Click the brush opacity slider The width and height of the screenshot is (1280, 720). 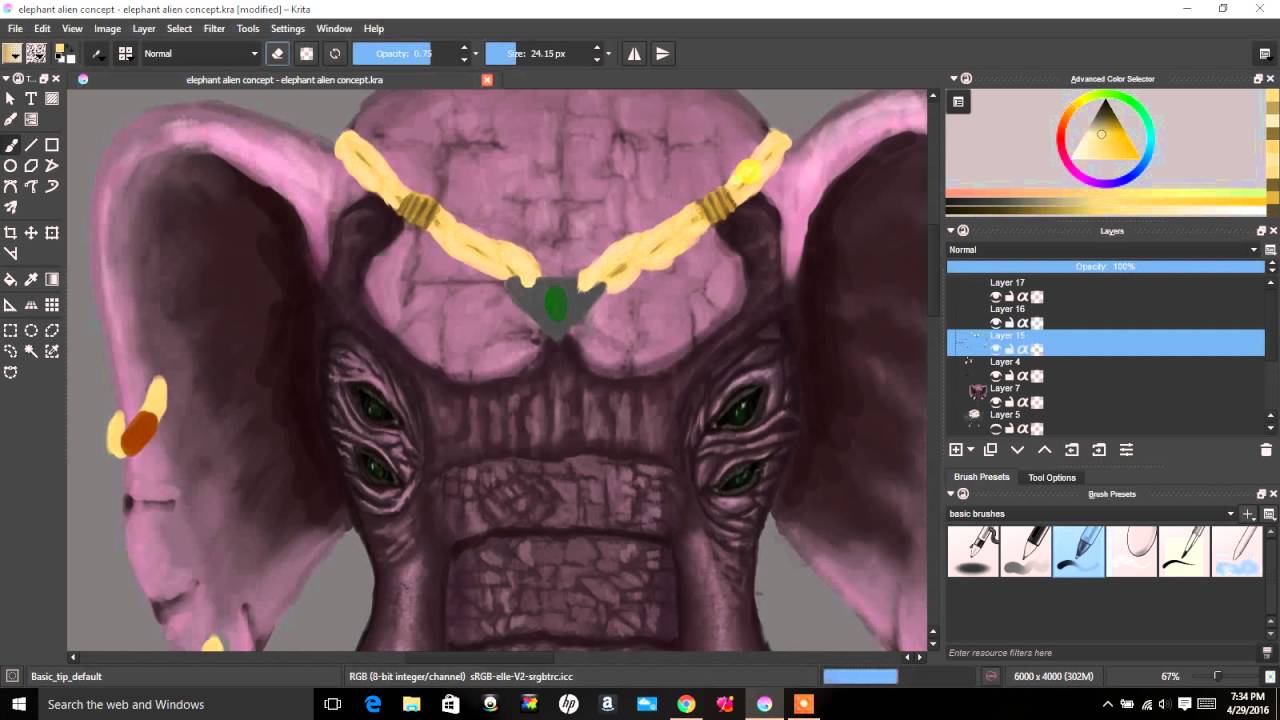point(405,54)
